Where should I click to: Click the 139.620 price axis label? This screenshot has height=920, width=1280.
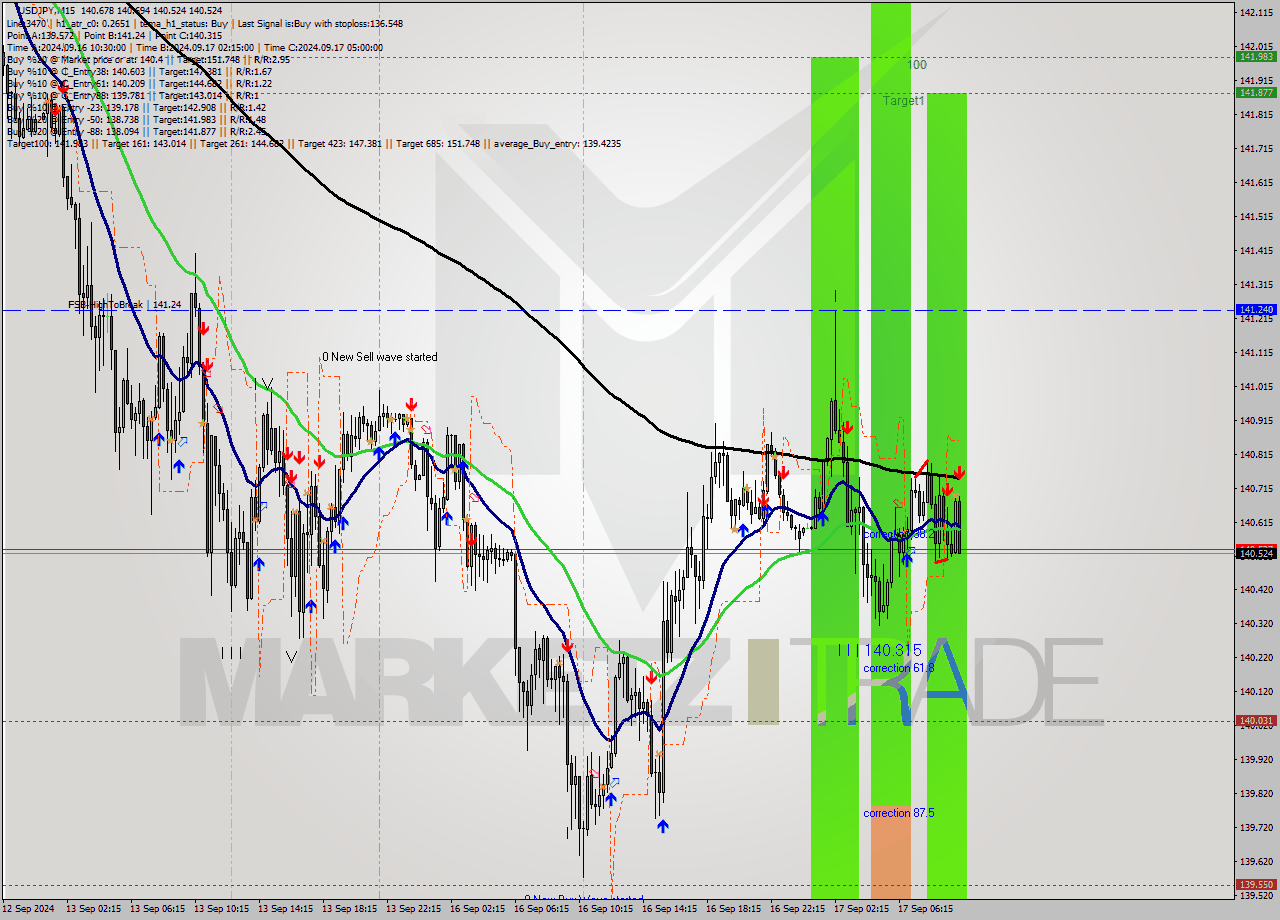coord(1256,861)
